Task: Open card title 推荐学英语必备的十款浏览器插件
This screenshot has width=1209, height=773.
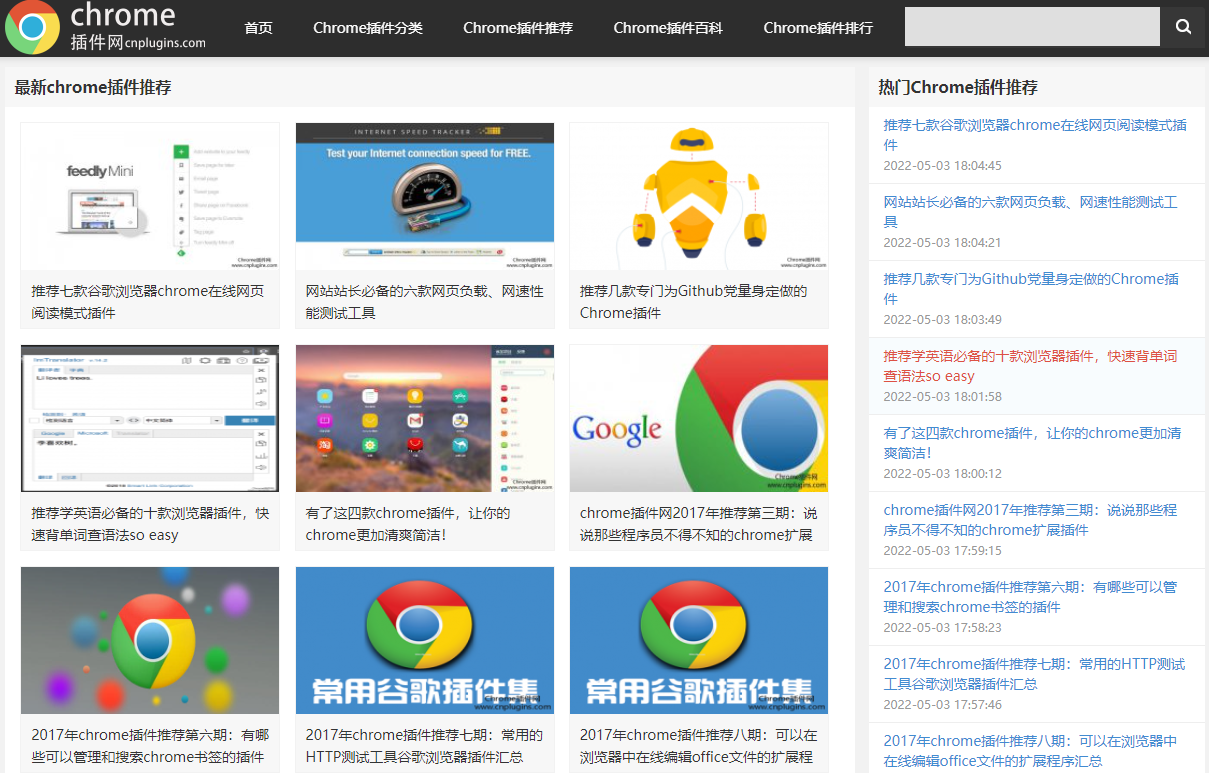Action: [x=150, y=524]
